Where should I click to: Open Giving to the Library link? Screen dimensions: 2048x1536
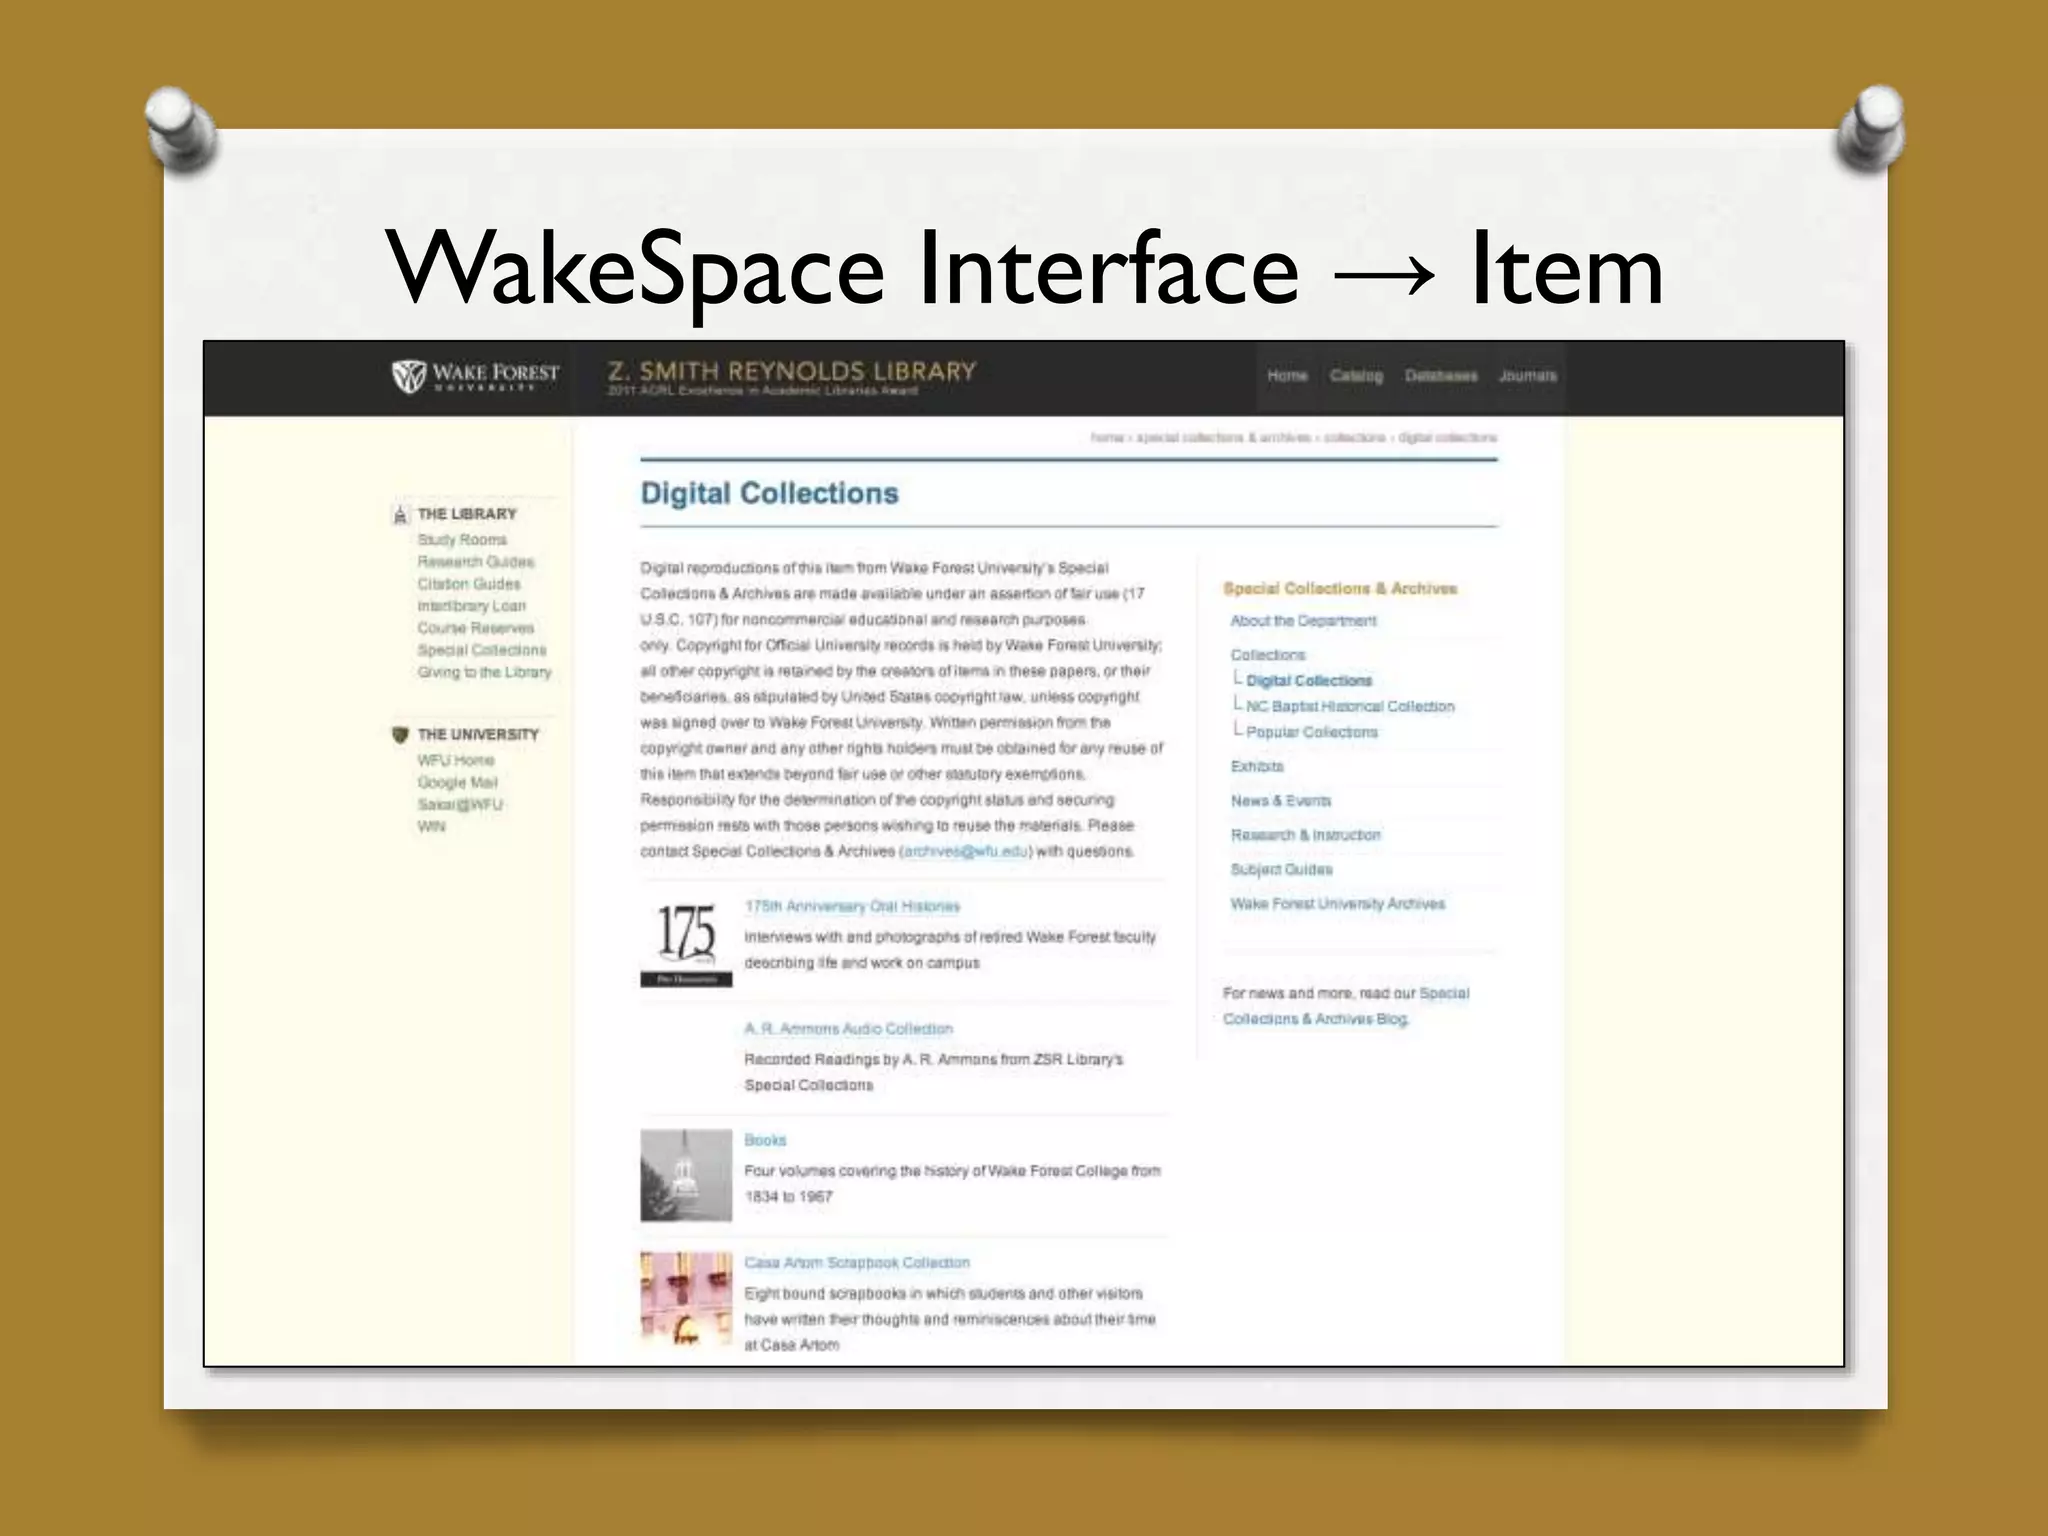tap(485, 672)
